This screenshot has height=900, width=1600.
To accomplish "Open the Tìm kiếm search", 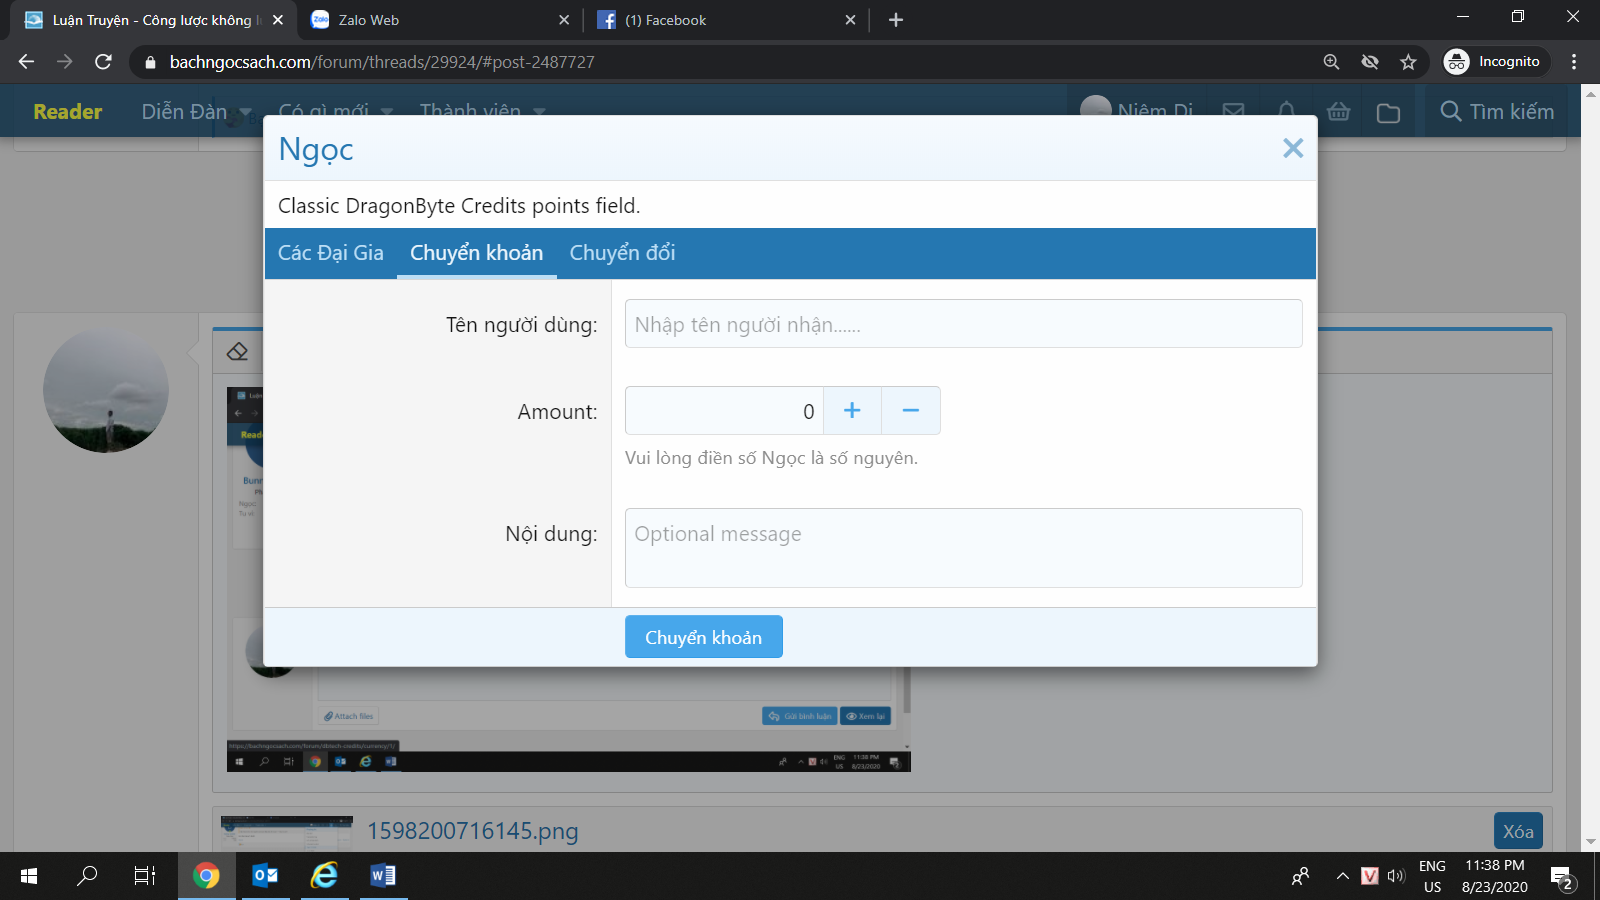I will pyautogui.click(x=1497, y=112).
